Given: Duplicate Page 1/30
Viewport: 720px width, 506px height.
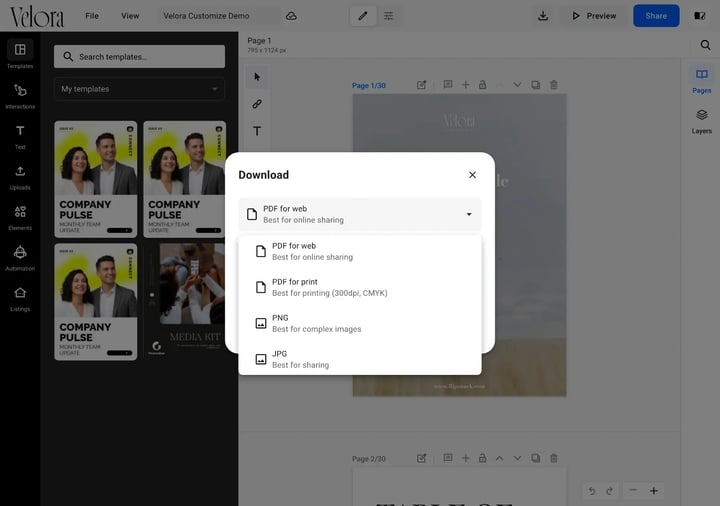Looking at the screenshot, I should coord(535,85).
